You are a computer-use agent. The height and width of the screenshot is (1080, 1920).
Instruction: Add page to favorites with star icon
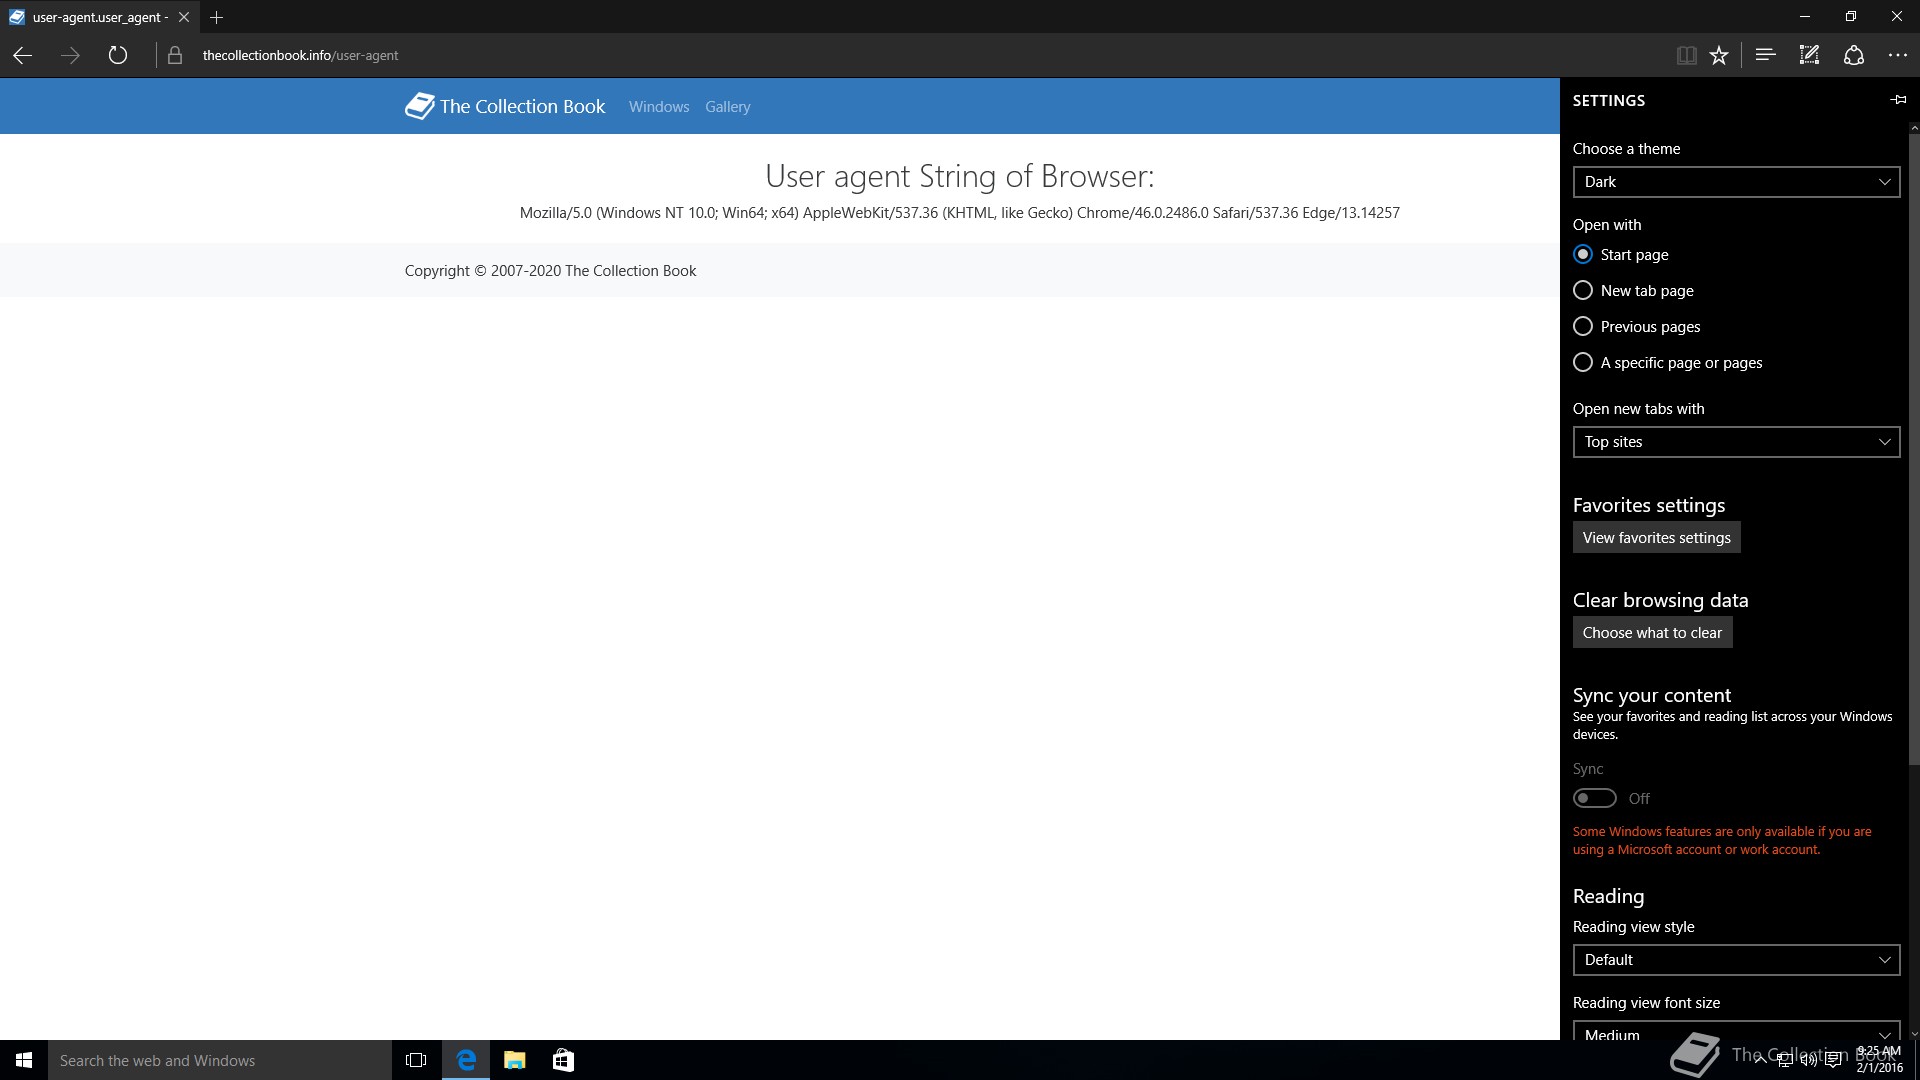pyautogui.click(x=1719, y=56)
